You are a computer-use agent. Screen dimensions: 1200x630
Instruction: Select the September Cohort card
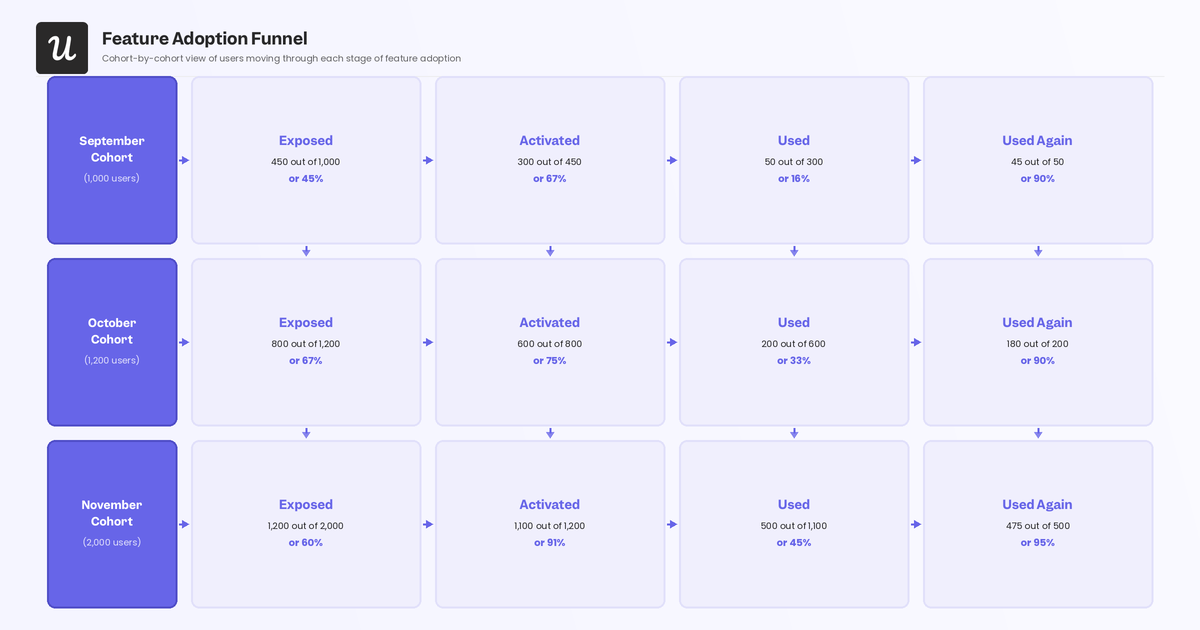112,160
